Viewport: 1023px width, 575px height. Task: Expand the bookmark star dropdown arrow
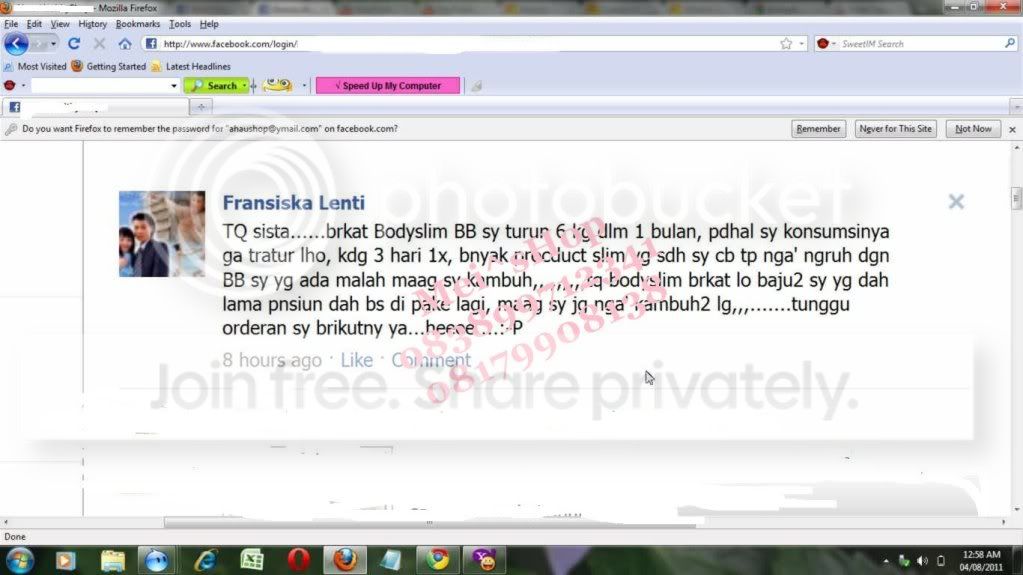pos(802,44)
